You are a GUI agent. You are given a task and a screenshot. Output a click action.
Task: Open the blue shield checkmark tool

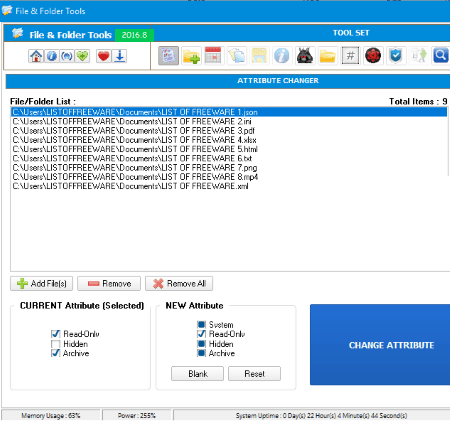[396, 56]
